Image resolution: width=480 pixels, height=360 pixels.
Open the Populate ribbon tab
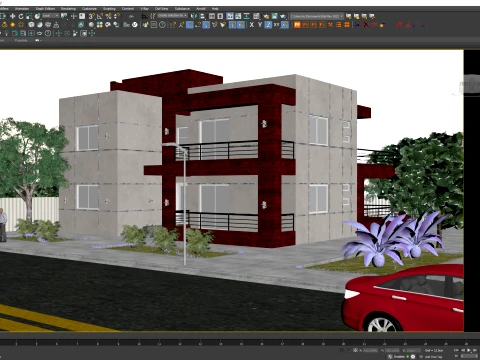pos(21,40)
